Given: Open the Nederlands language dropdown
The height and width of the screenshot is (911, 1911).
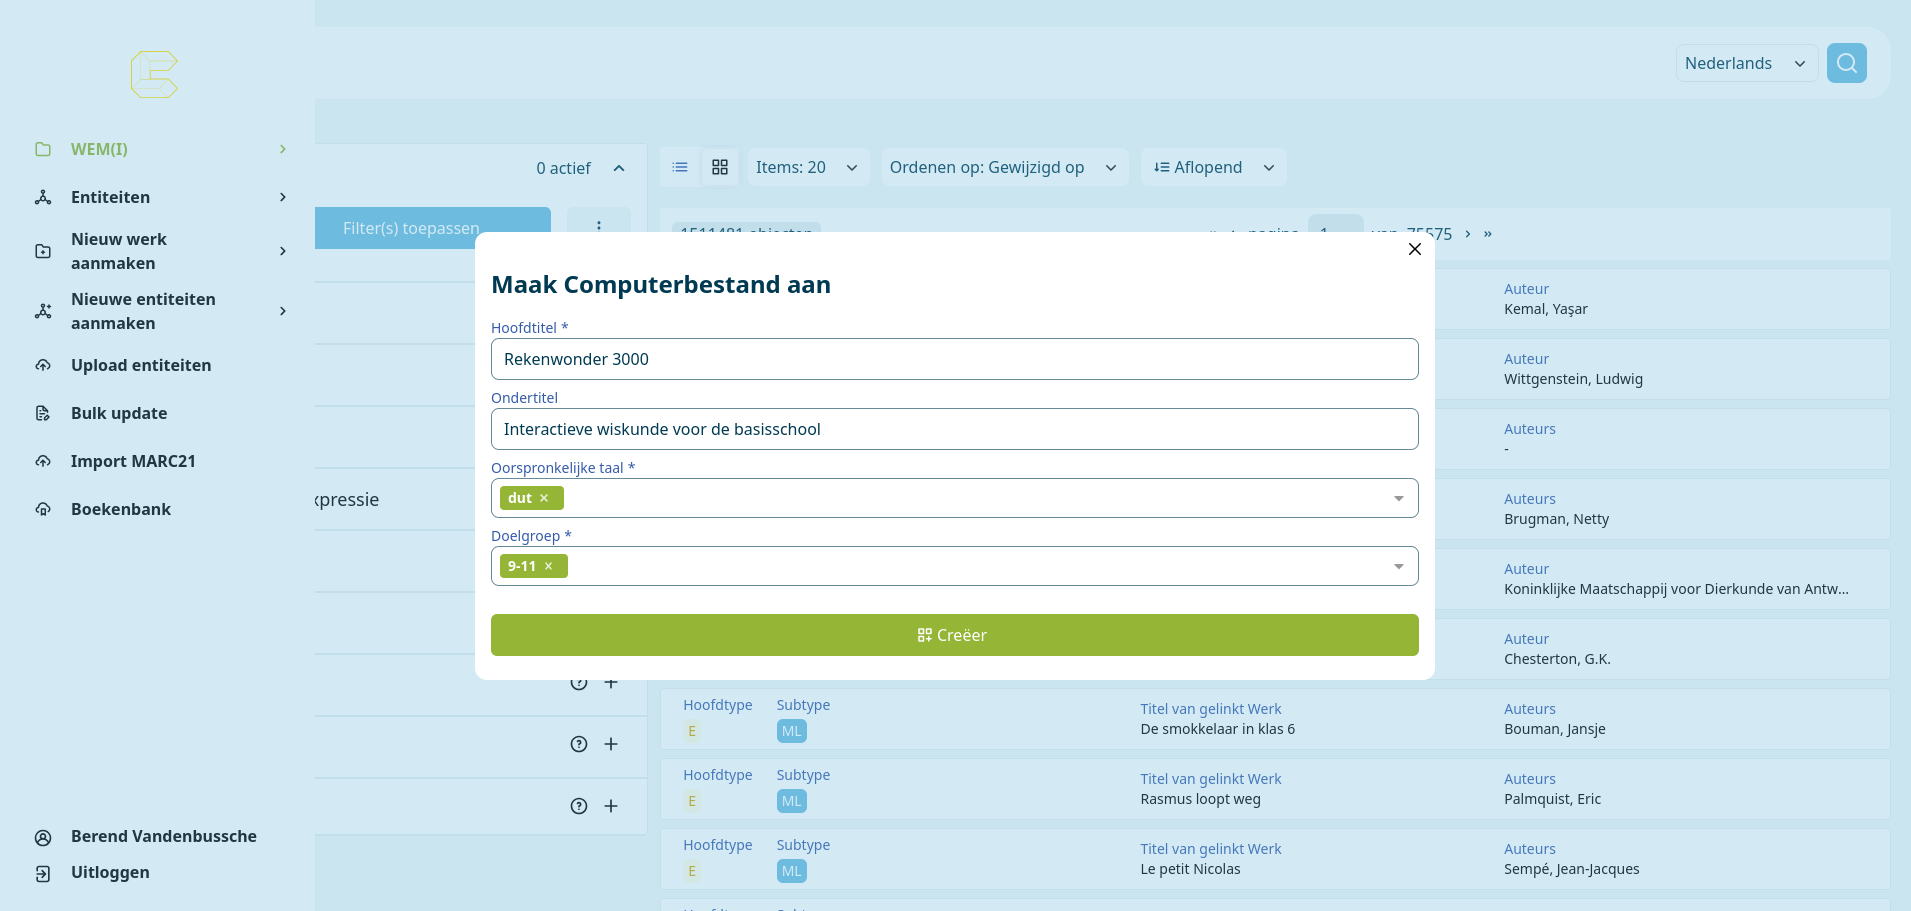Looking at the screenshot, I should [1746, 63].
